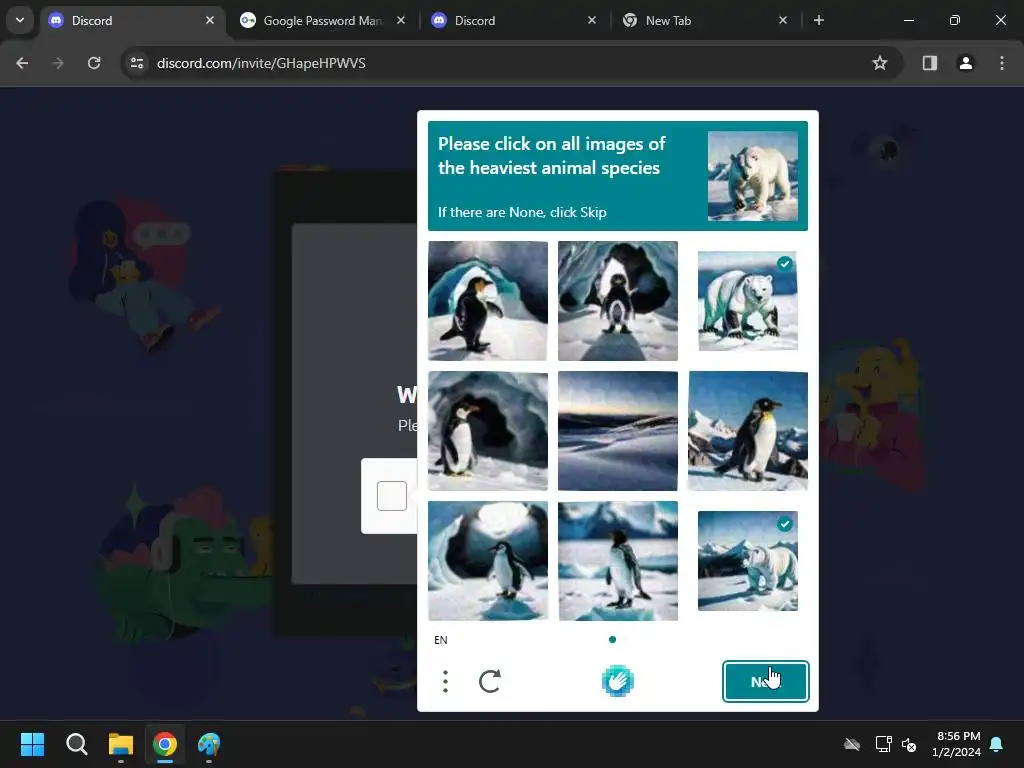The height and width of the screenshot is (768, 1024).
Task: Open File Explorer from taskbar
Action: click(x=121, y=744)
